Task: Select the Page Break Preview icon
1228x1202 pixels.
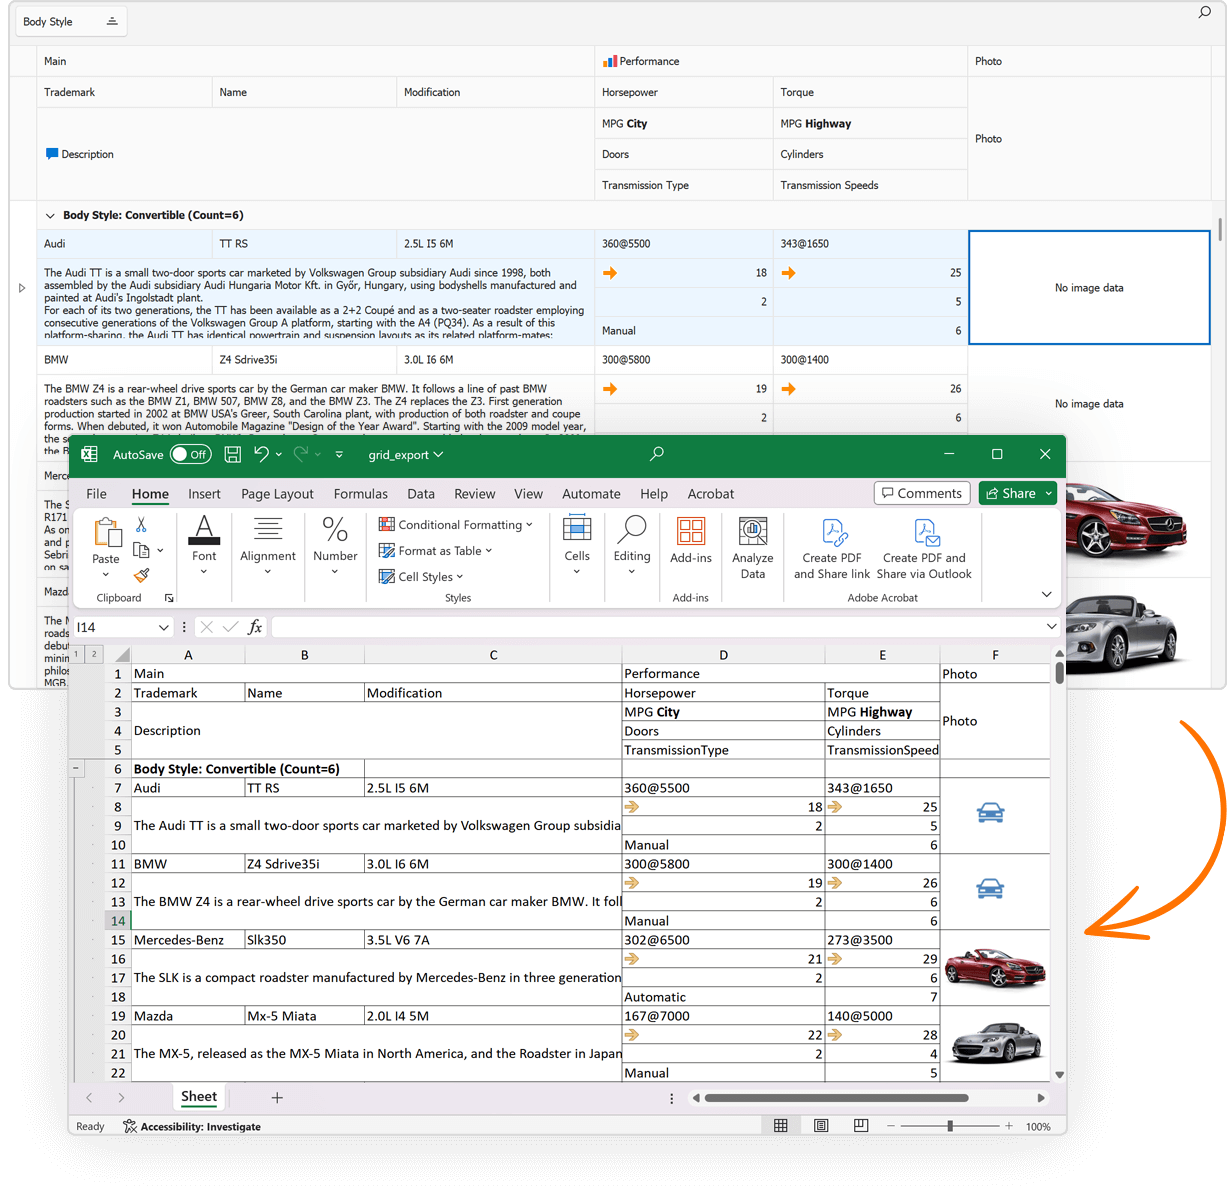Action: coord(860,1125)
